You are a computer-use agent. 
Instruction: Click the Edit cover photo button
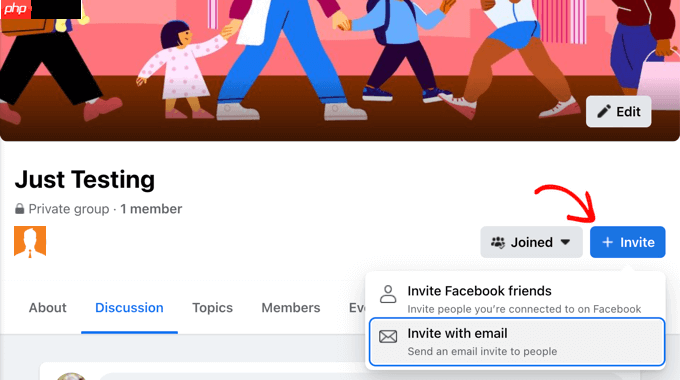(x=618, y=111)
